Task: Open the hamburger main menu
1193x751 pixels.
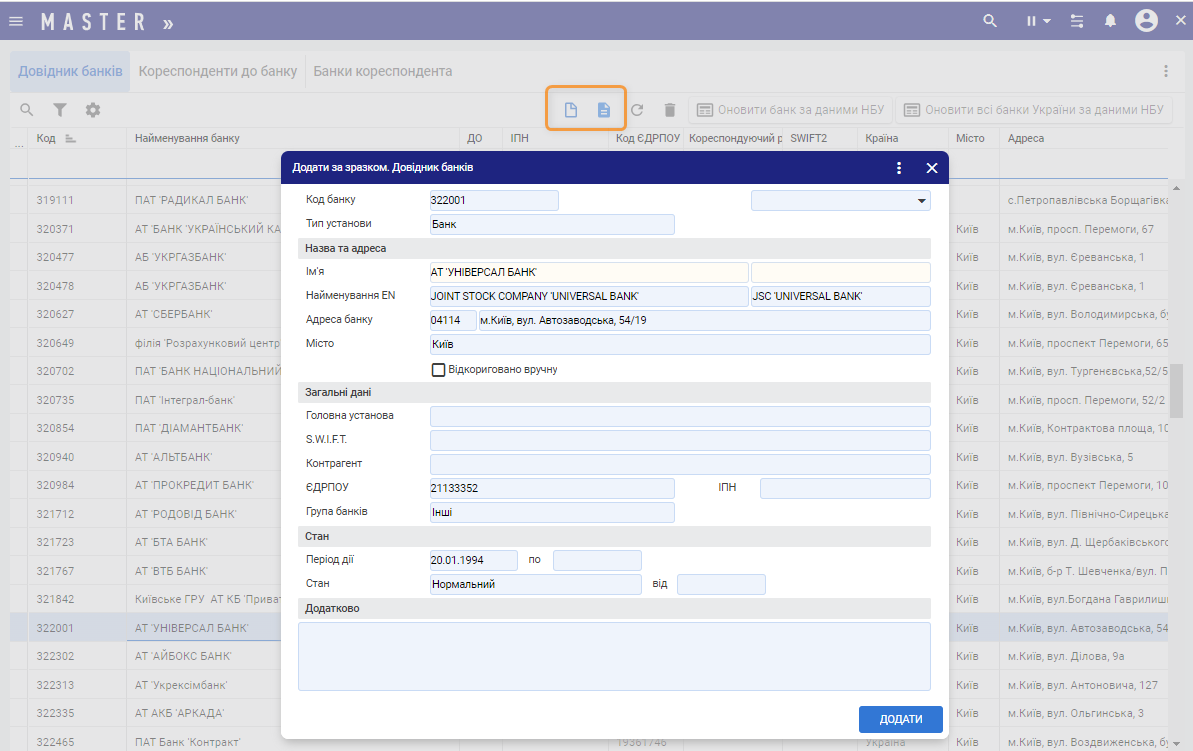Action: (x=16, y=21)
